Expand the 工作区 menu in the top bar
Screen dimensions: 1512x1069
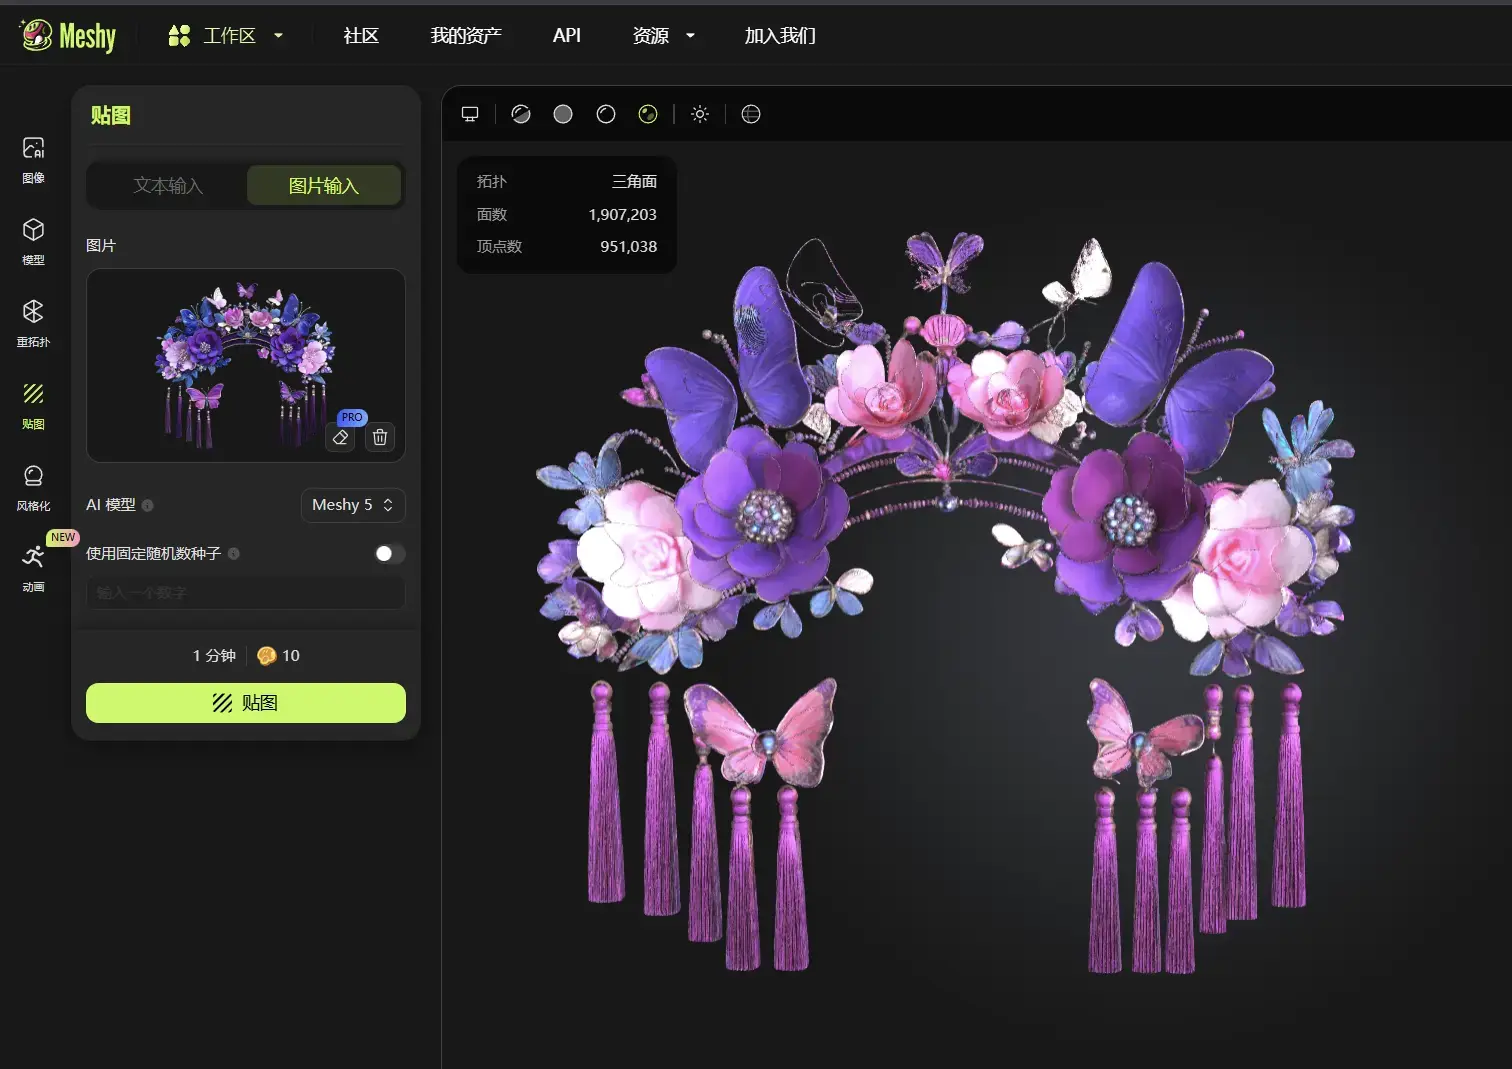[x=228, y=35]
